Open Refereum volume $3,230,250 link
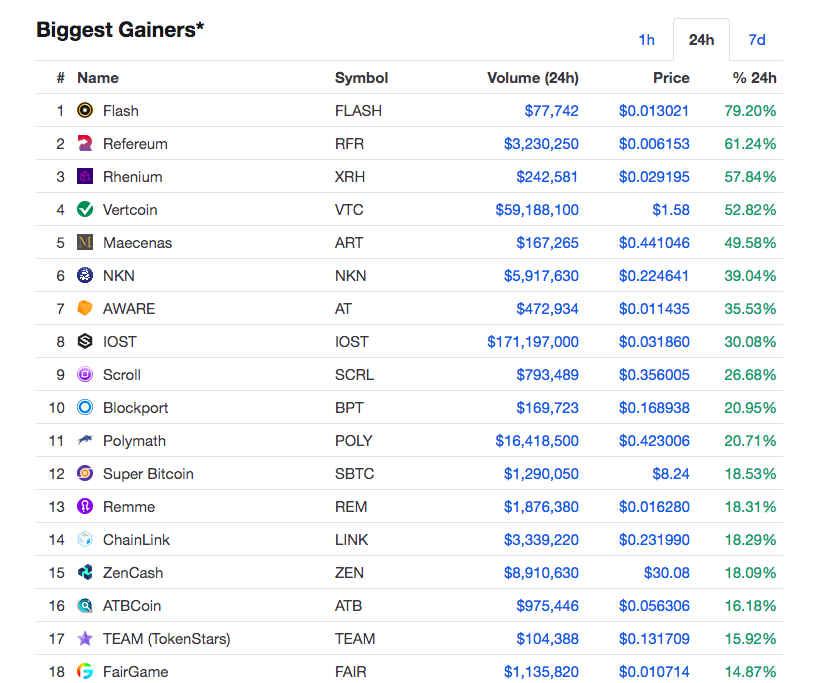 tap(541, 144)
